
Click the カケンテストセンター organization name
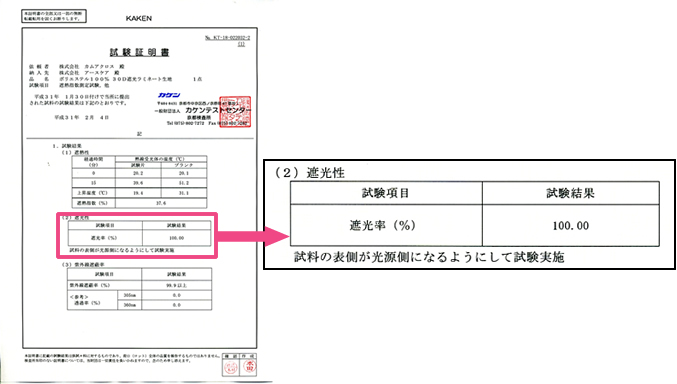coord(218,111)
